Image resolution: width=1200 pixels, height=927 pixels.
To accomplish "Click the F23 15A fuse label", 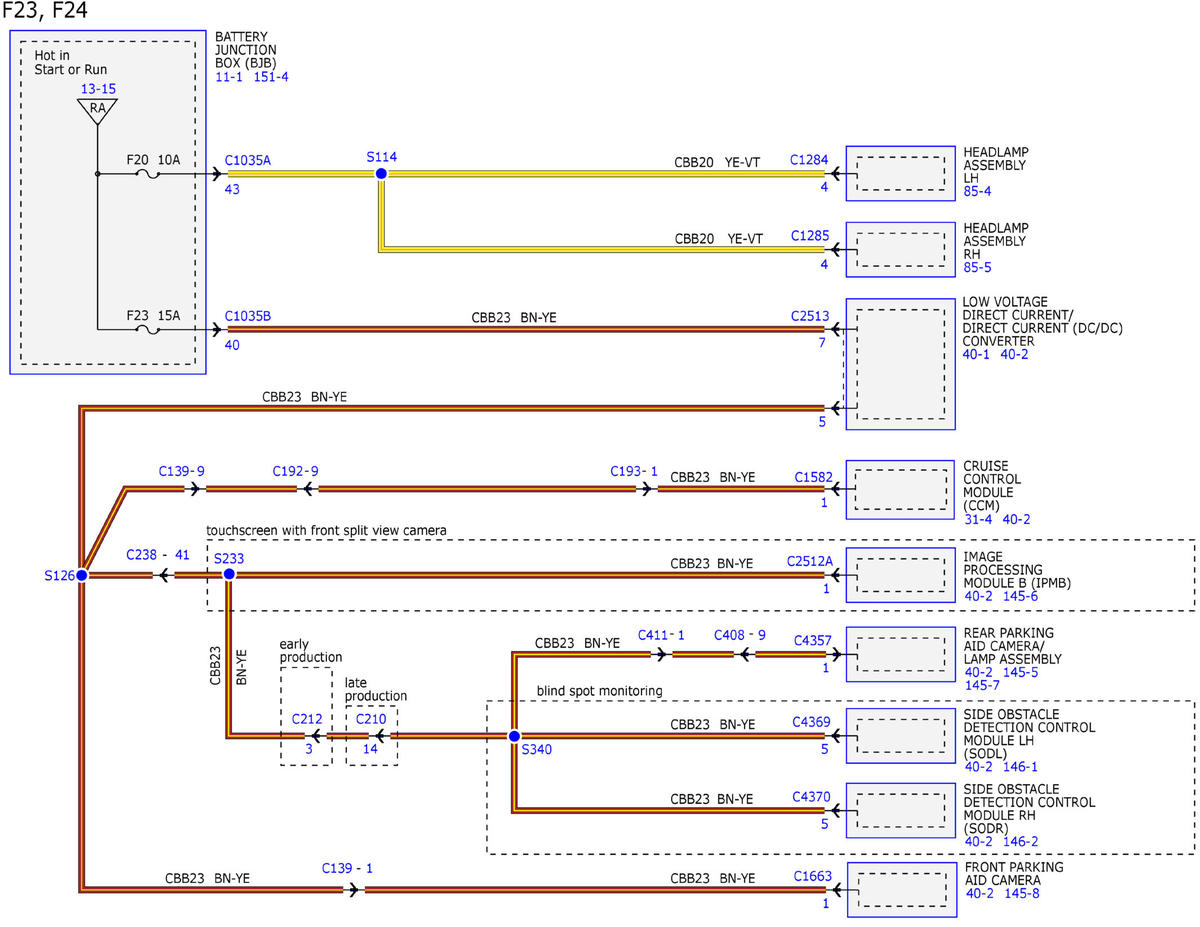I will click(x=153, y=316).
